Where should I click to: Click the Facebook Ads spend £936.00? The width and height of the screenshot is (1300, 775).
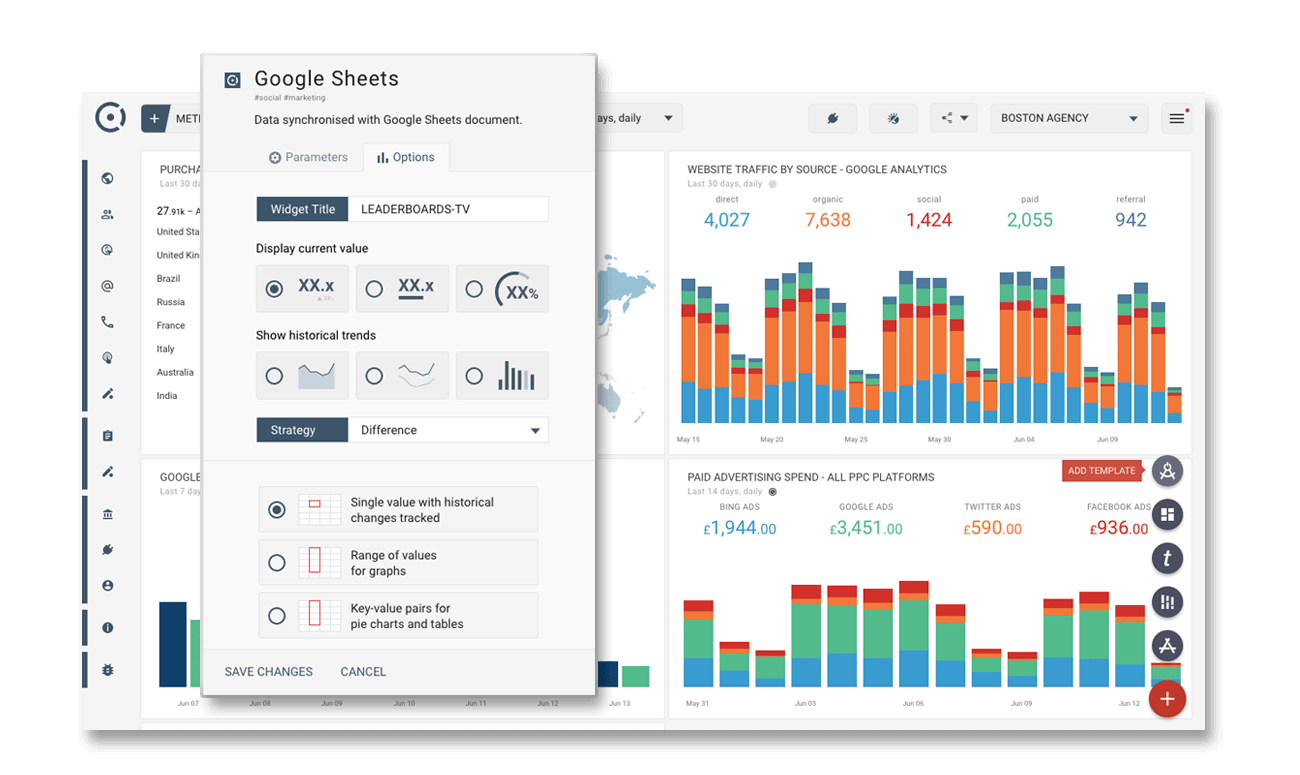coord(1119,528)
